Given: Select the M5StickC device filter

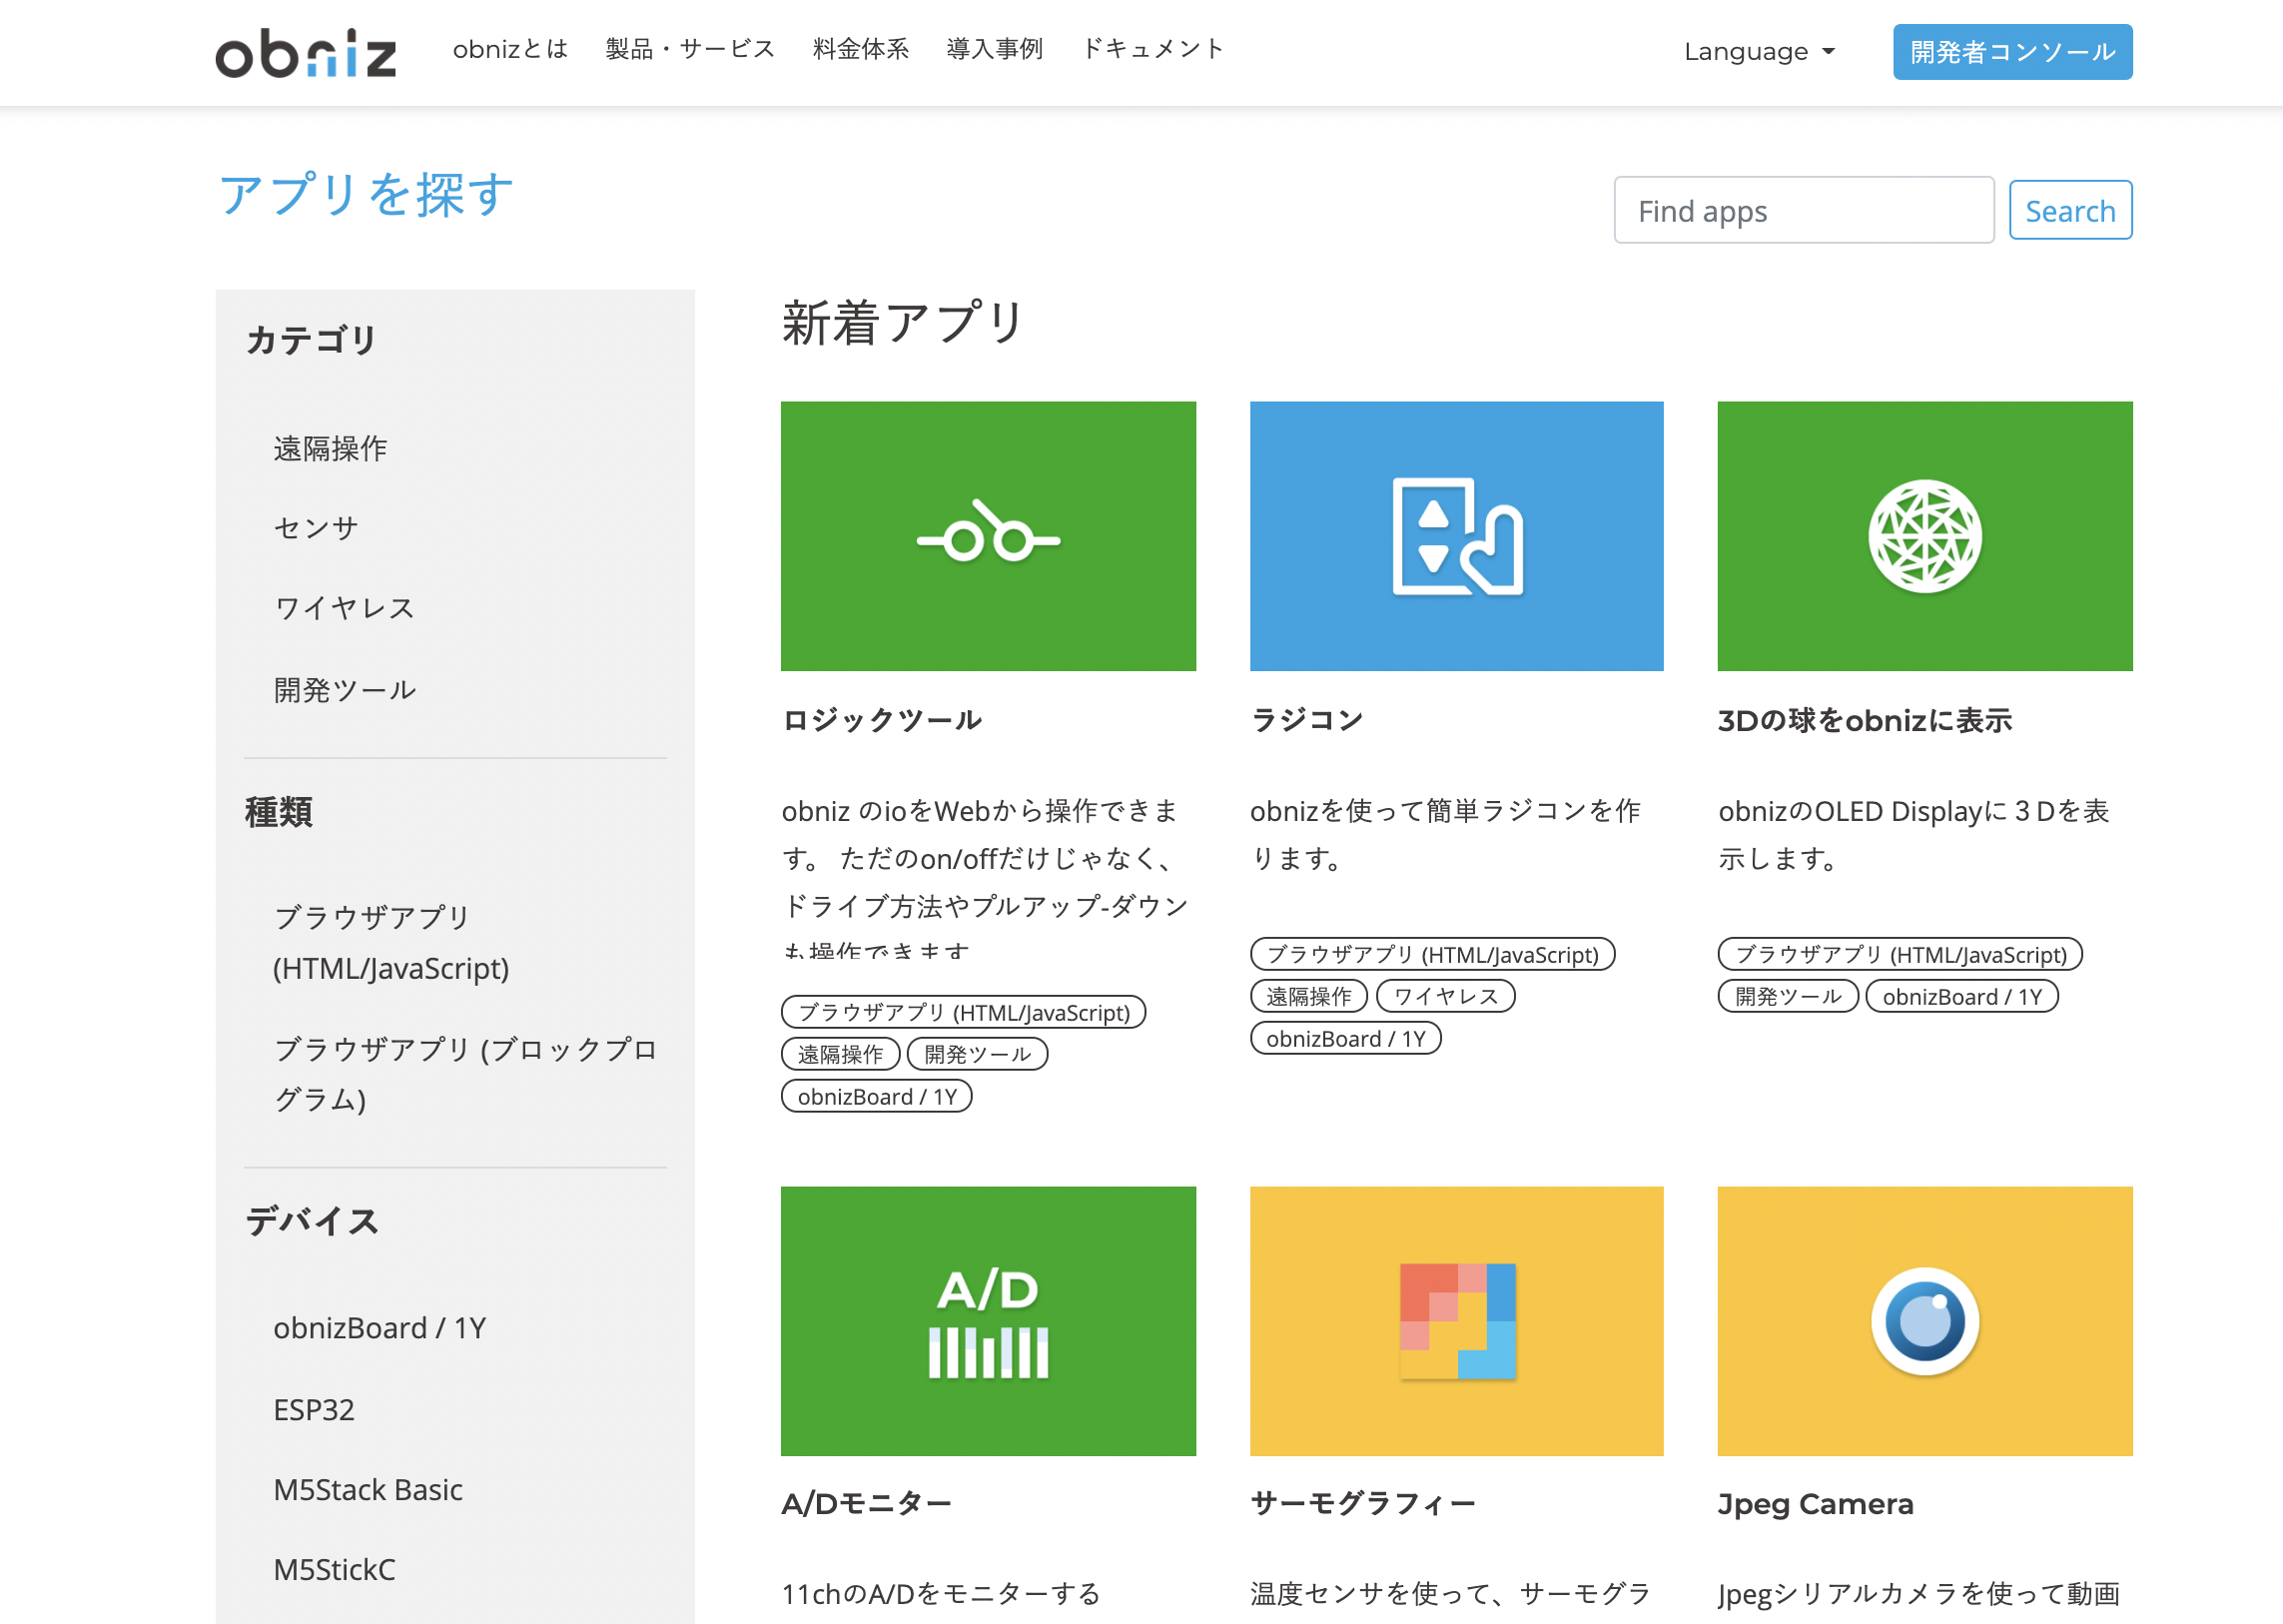Looking at the screenshot, I should coord(333,1569).
